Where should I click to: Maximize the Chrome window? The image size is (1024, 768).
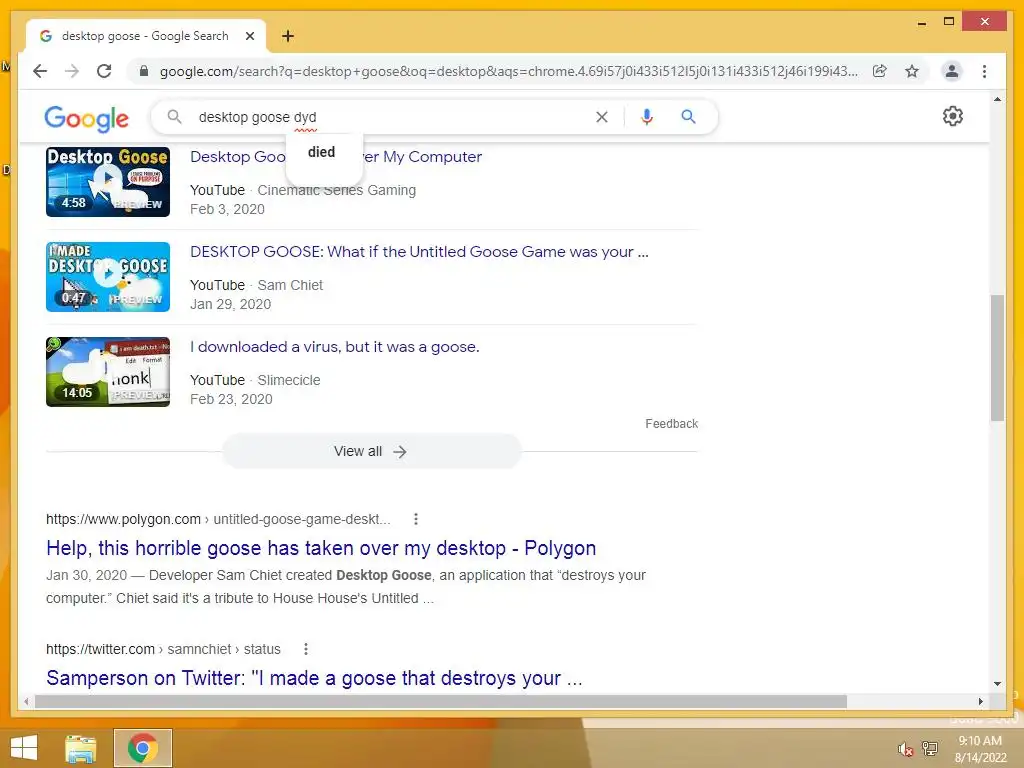tap(949, 22)
